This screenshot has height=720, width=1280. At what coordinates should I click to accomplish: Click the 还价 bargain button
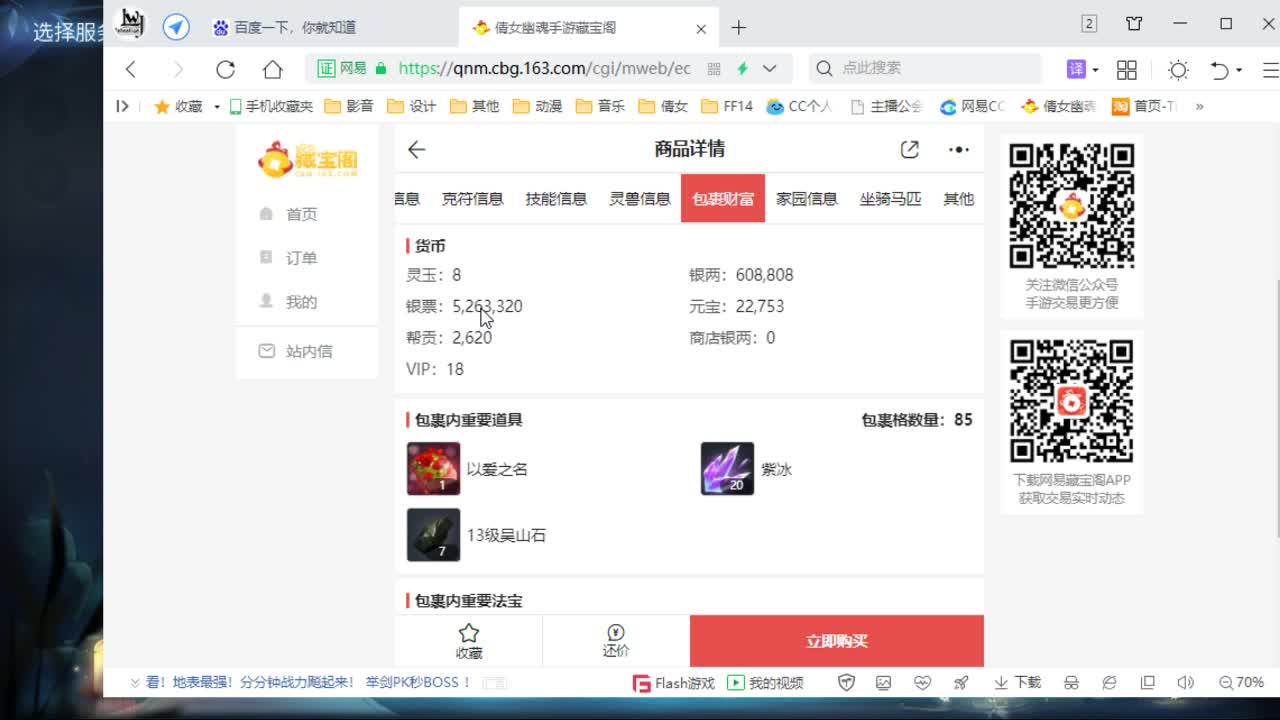tap(615, 640)
